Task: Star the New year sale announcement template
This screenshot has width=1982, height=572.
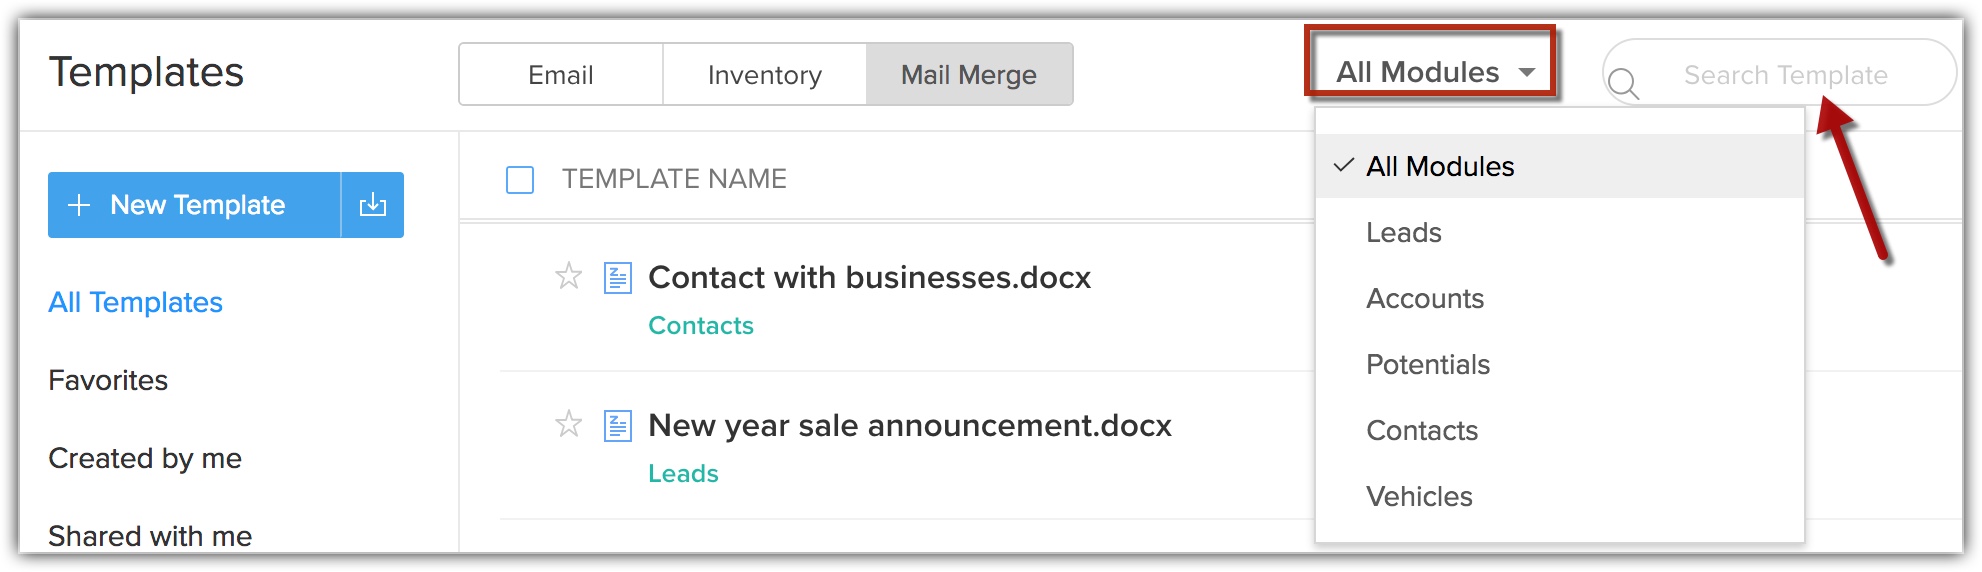Action: 569,424
